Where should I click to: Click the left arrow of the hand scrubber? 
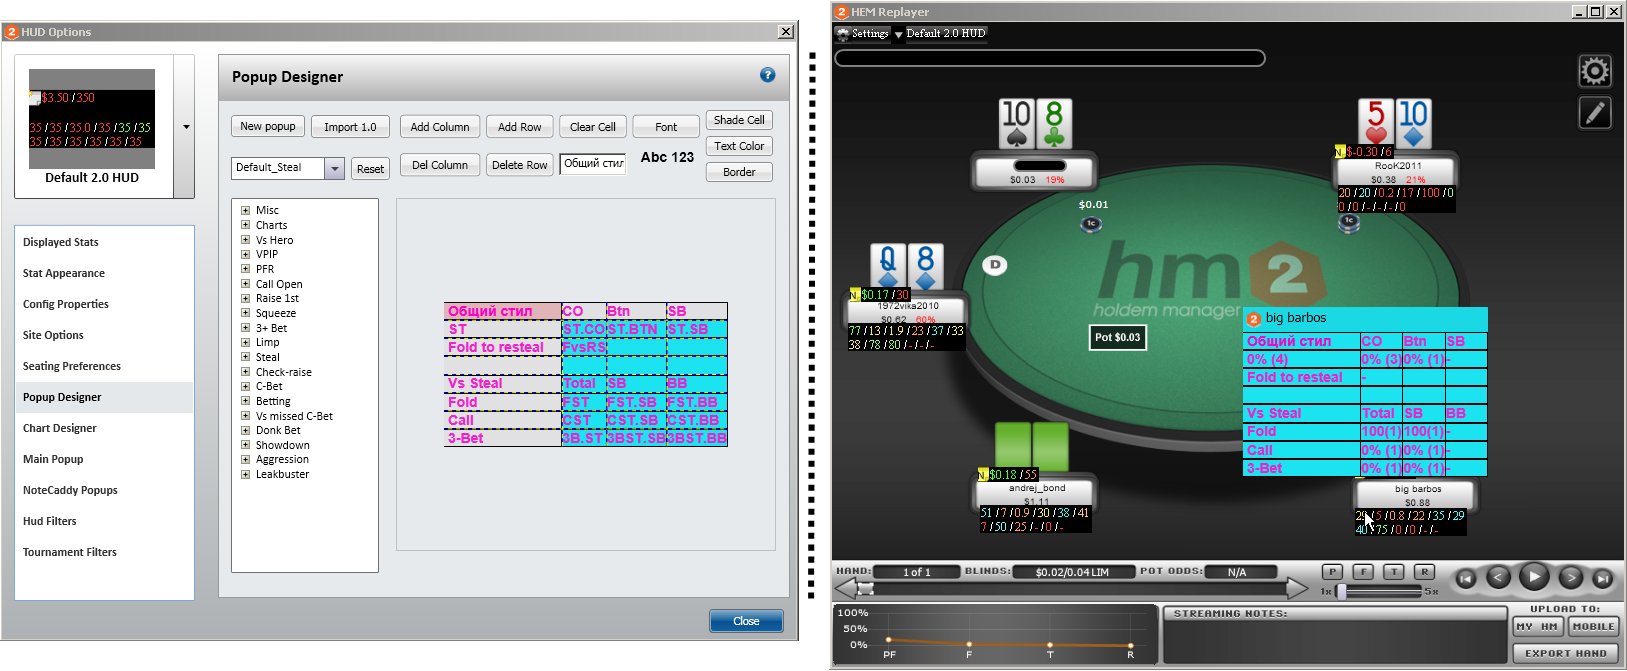click(845, 588)
